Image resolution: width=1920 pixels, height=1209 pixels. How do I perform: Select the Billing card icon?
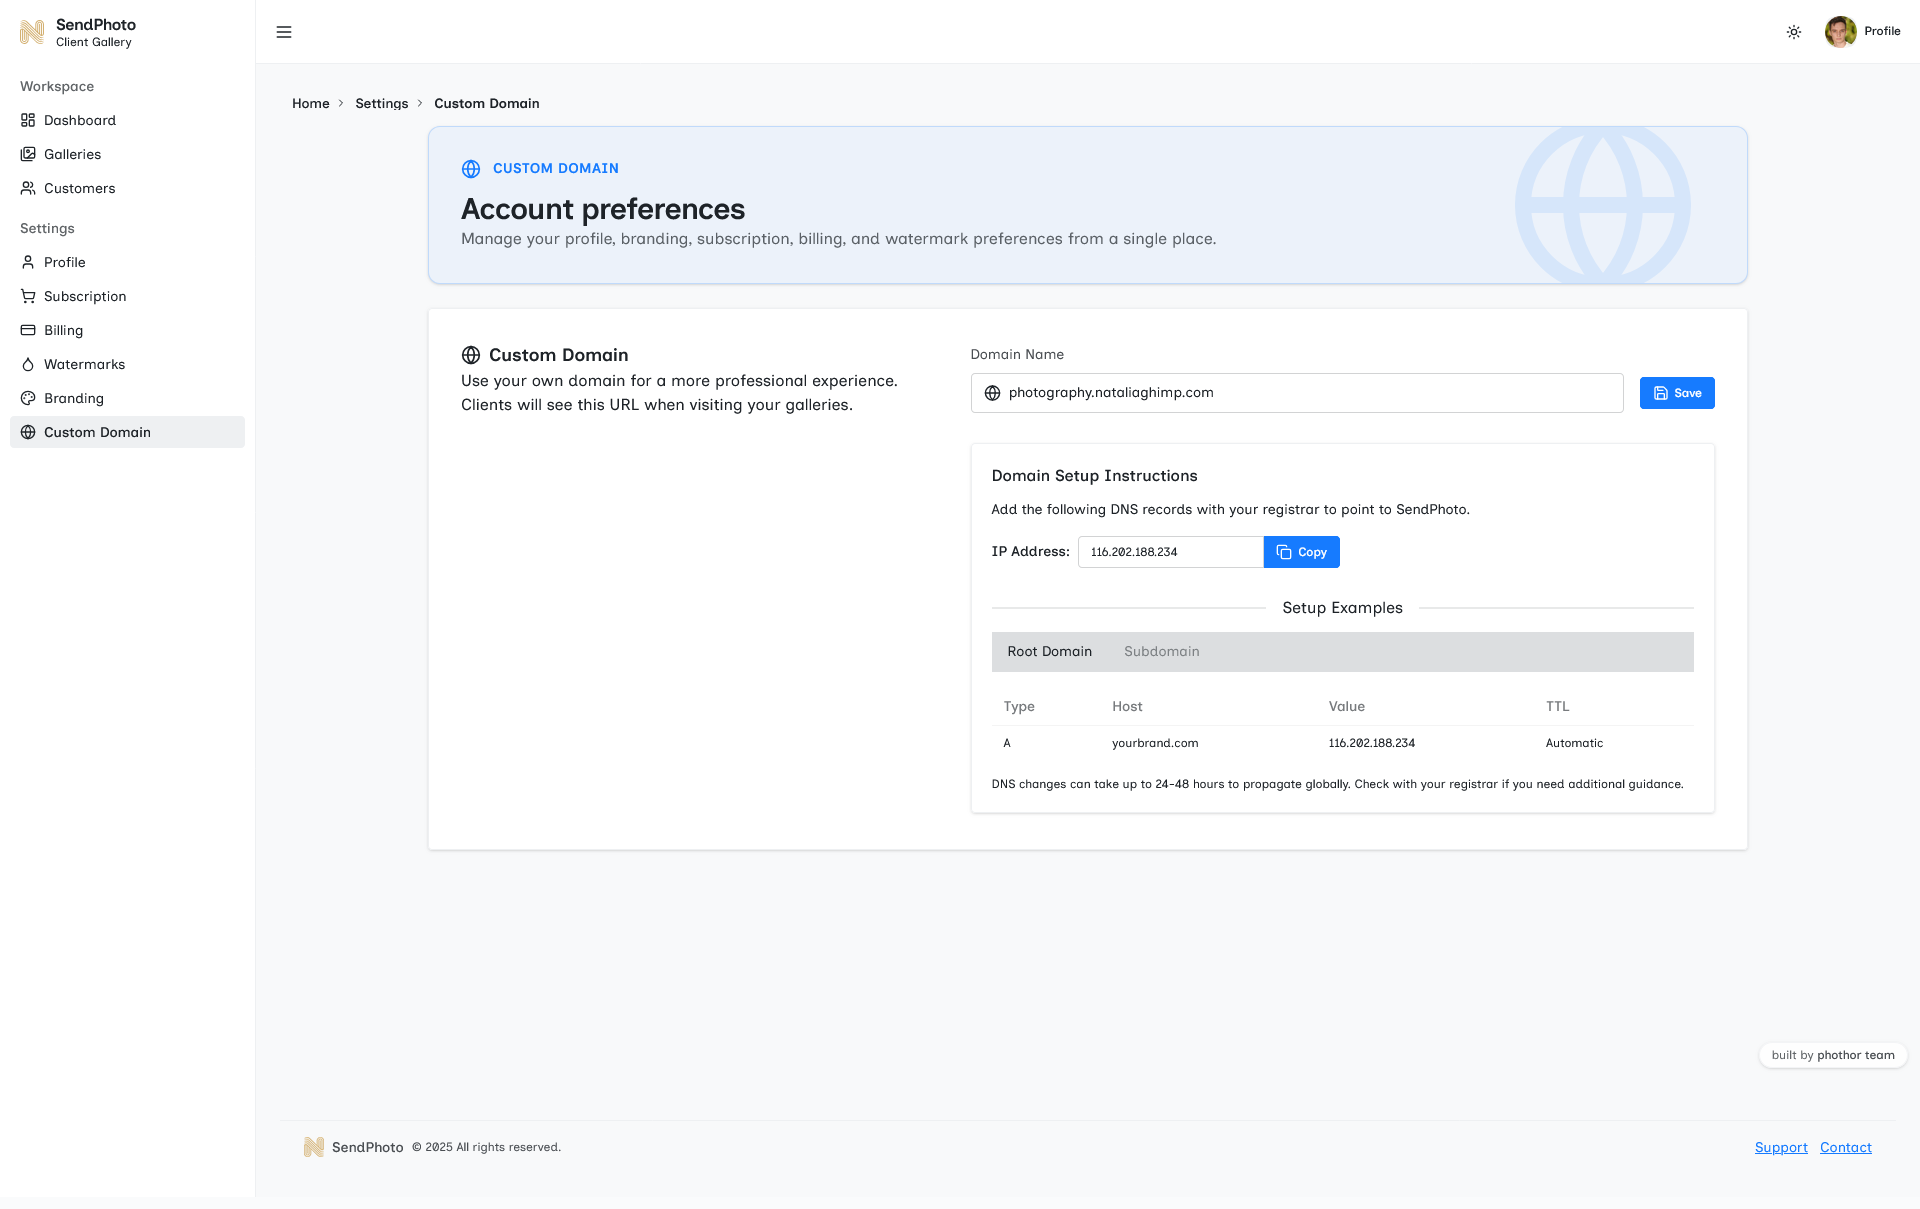(27, 330)
